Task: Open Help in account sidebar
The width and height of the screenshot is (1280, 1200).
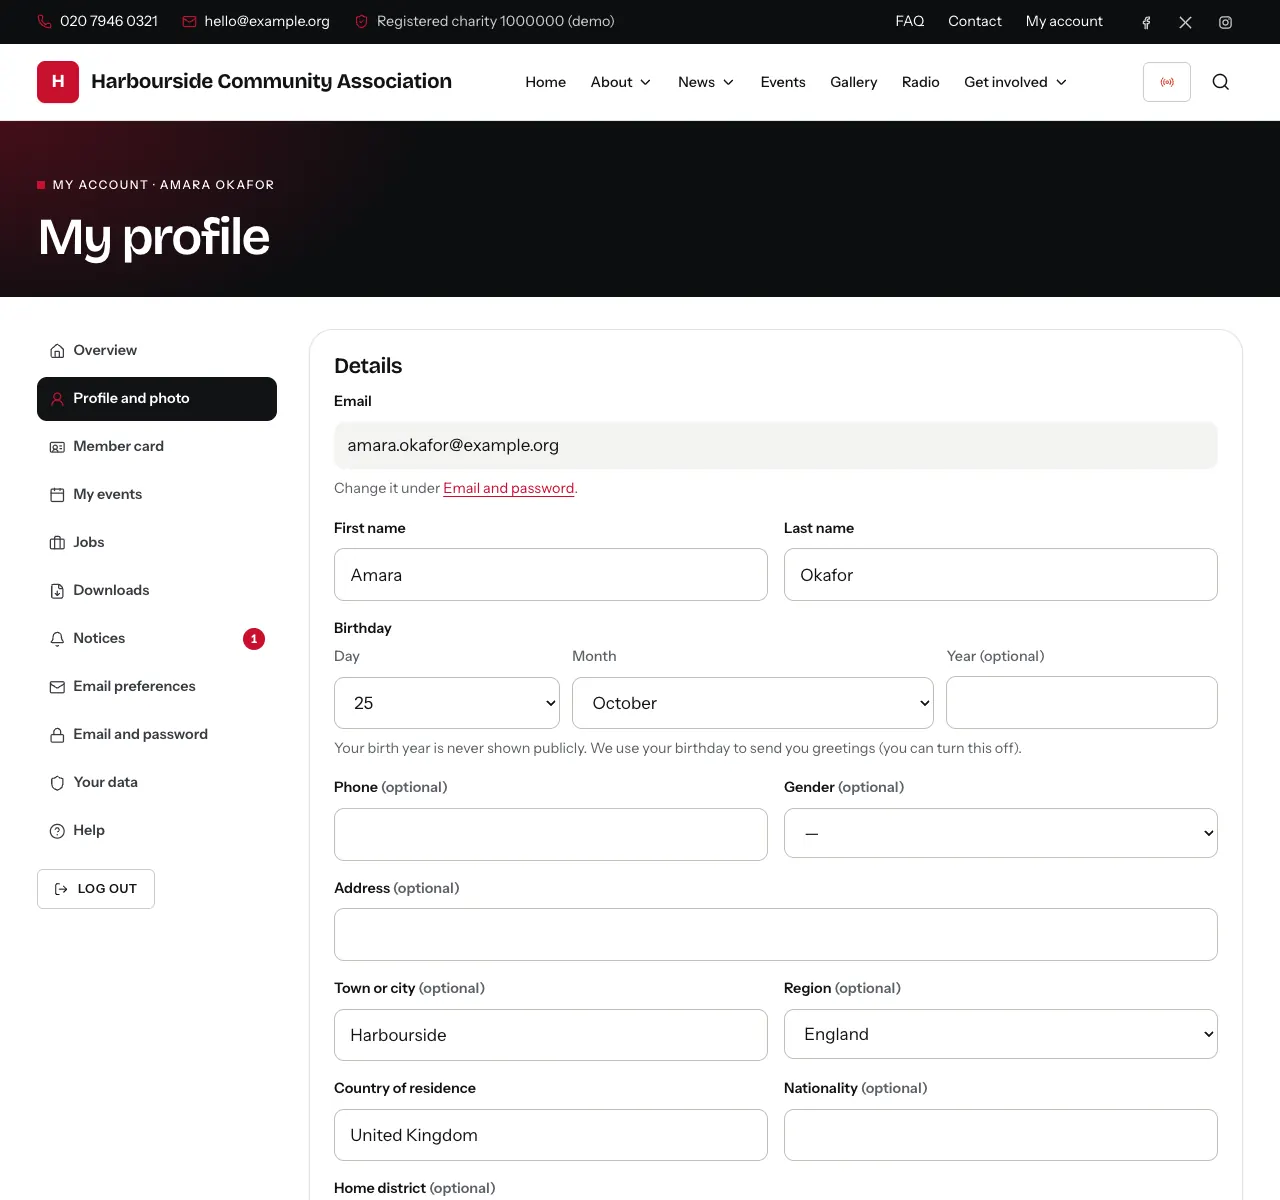Action: 157,831
